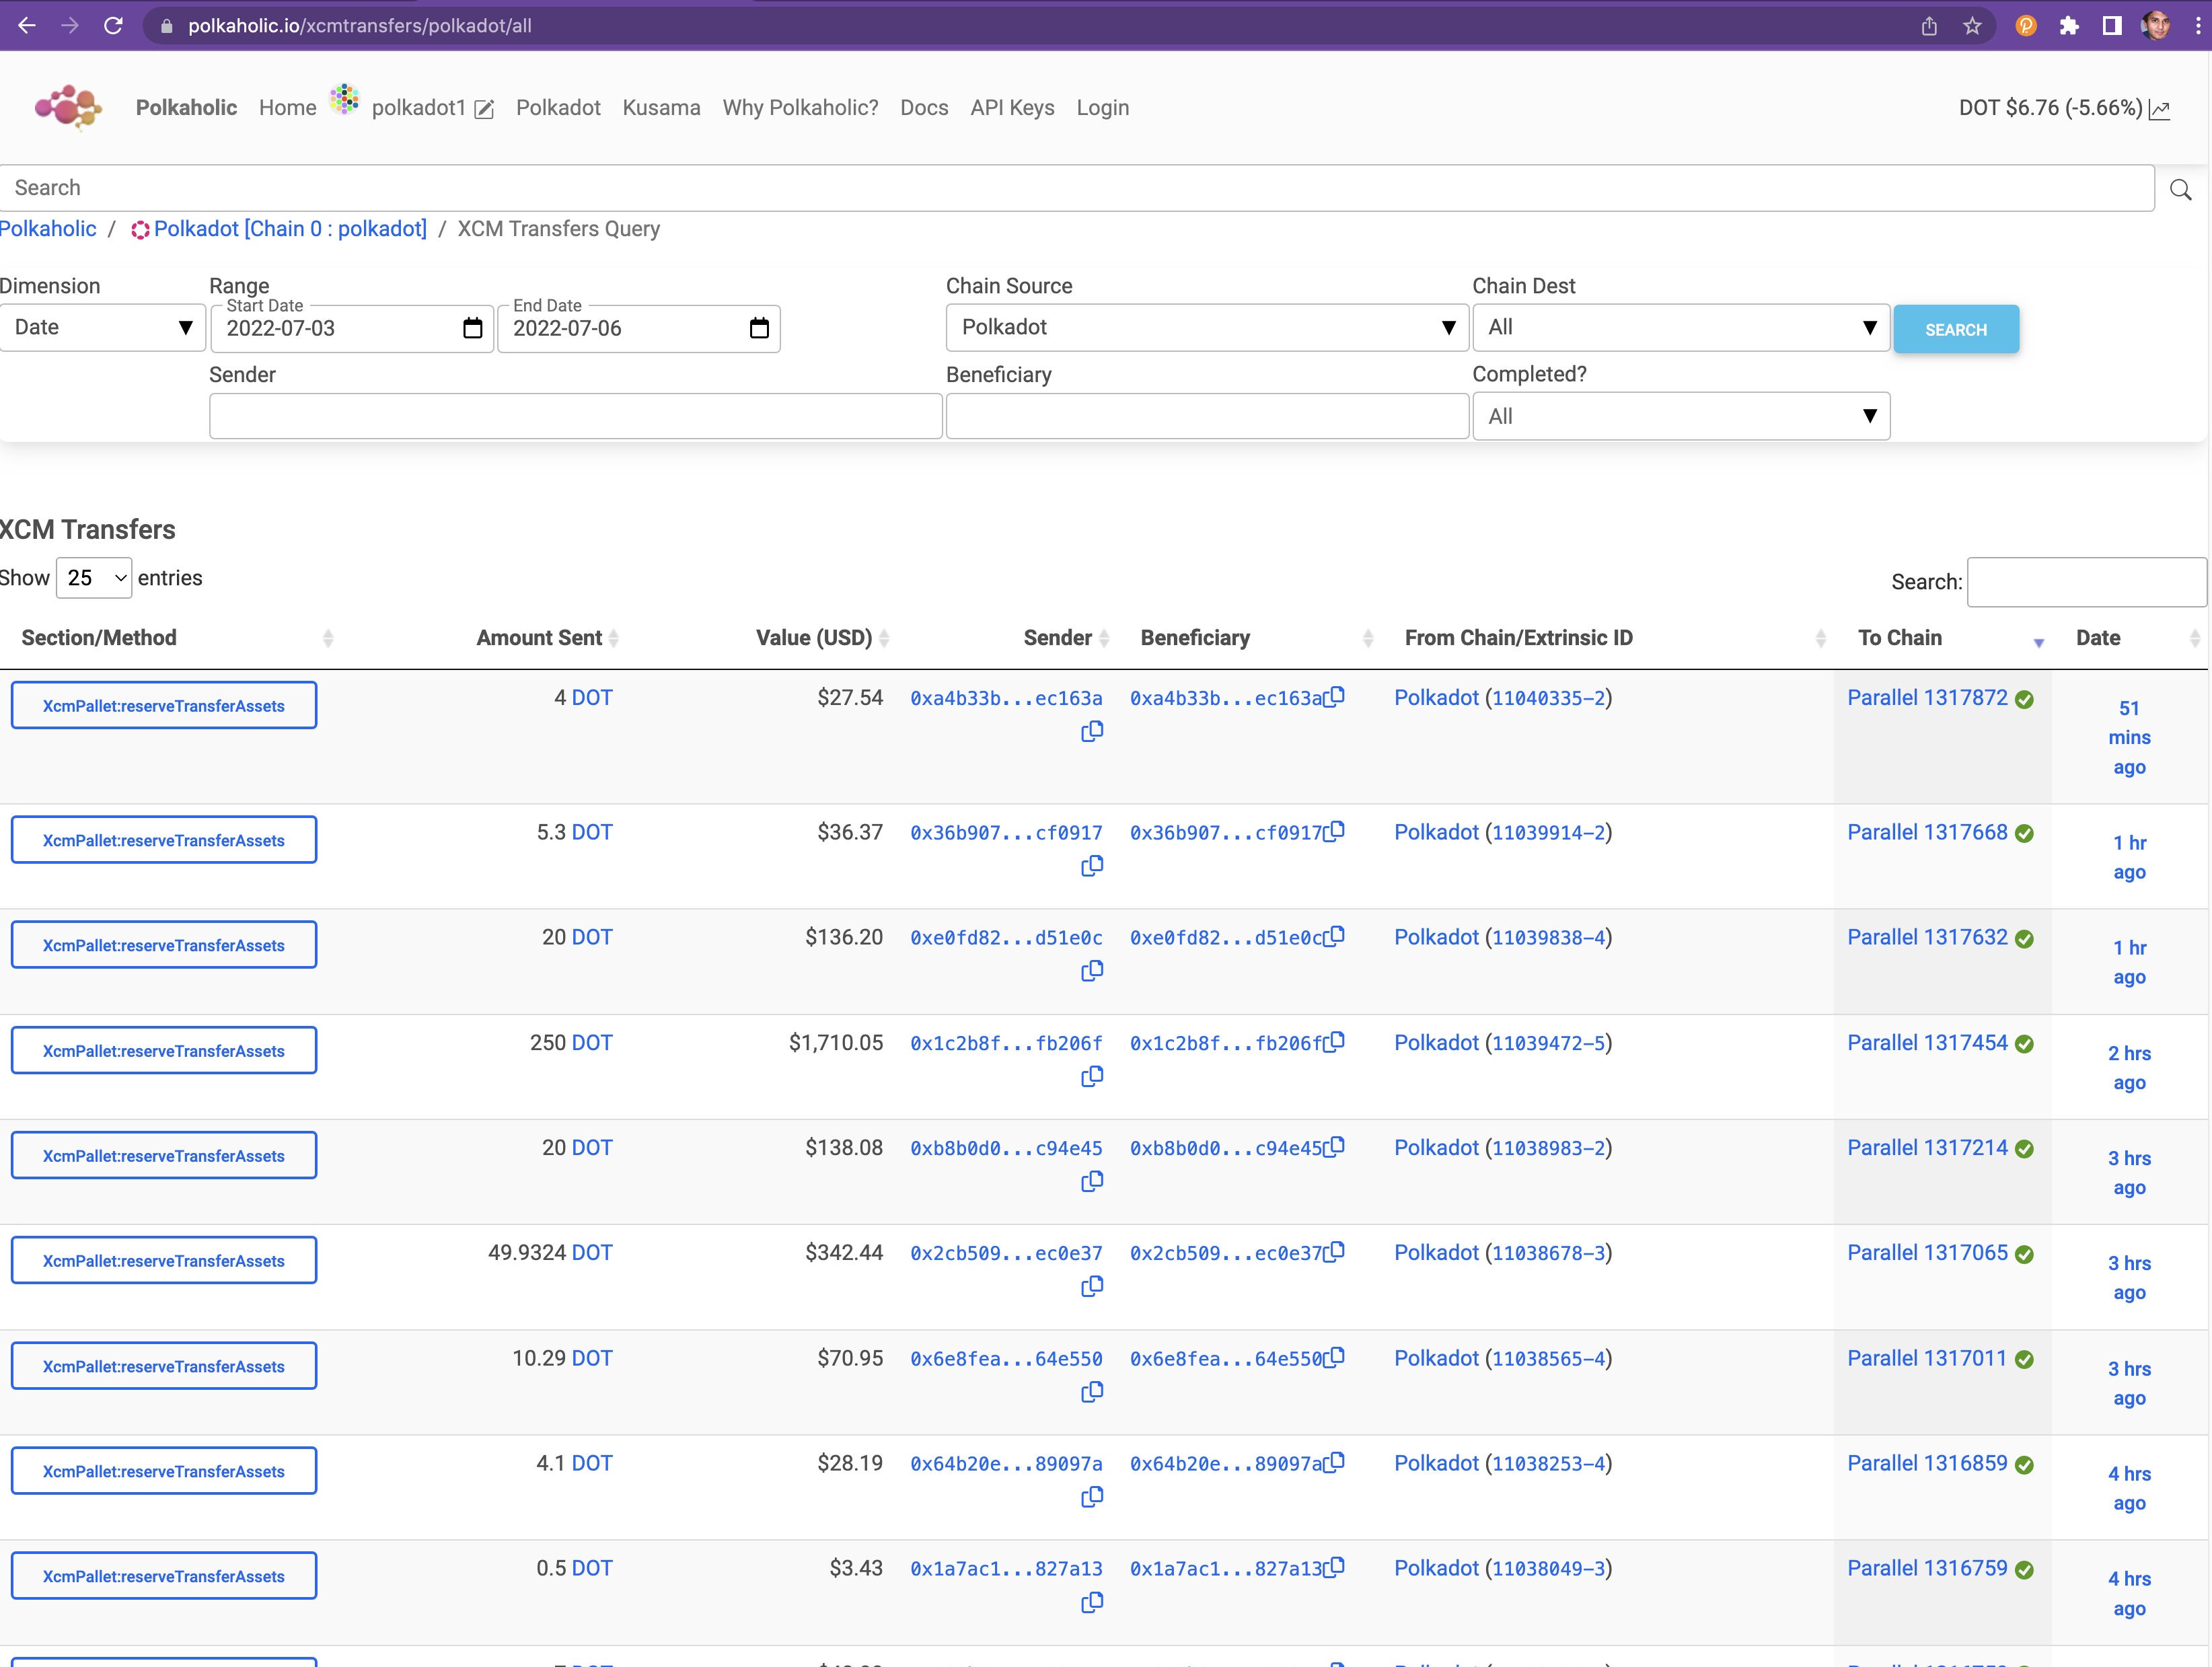Open the Docs nav item

click(924, 108)
